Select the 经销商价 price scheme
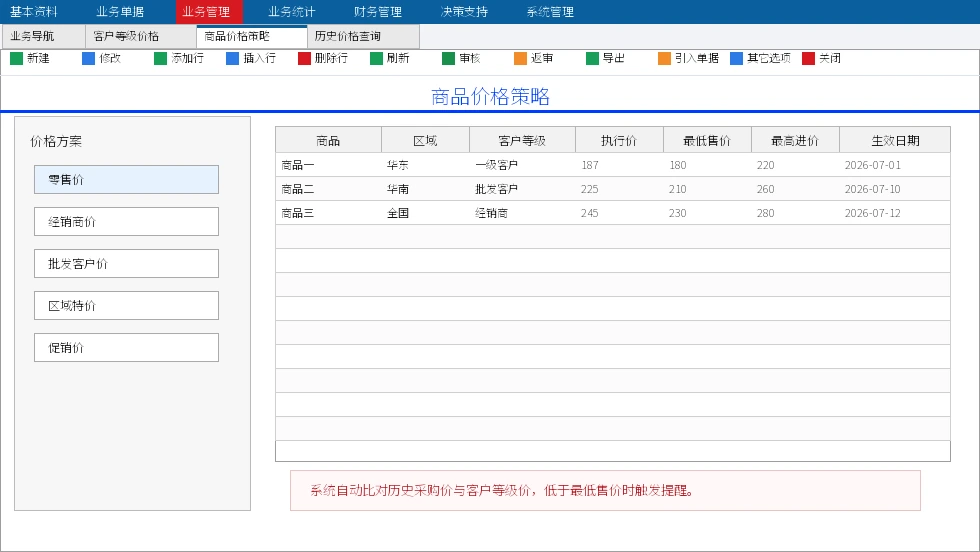980x552 pixels. 126,221
